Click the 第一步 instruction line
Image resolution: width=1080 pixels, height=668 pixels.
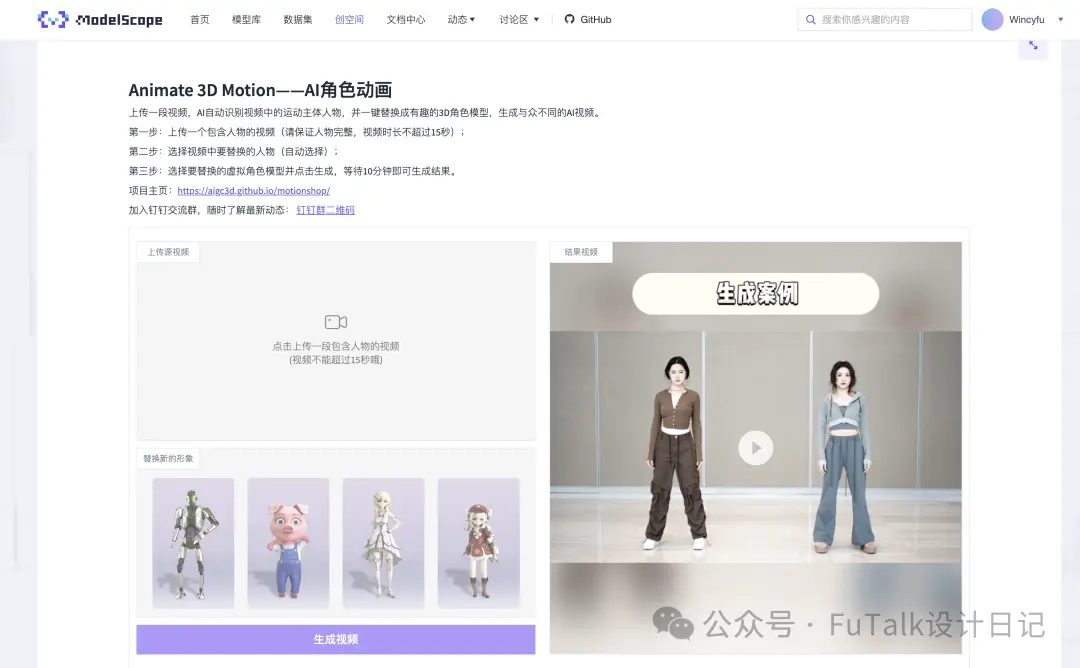pyautogui.click(x=297, y=132)
